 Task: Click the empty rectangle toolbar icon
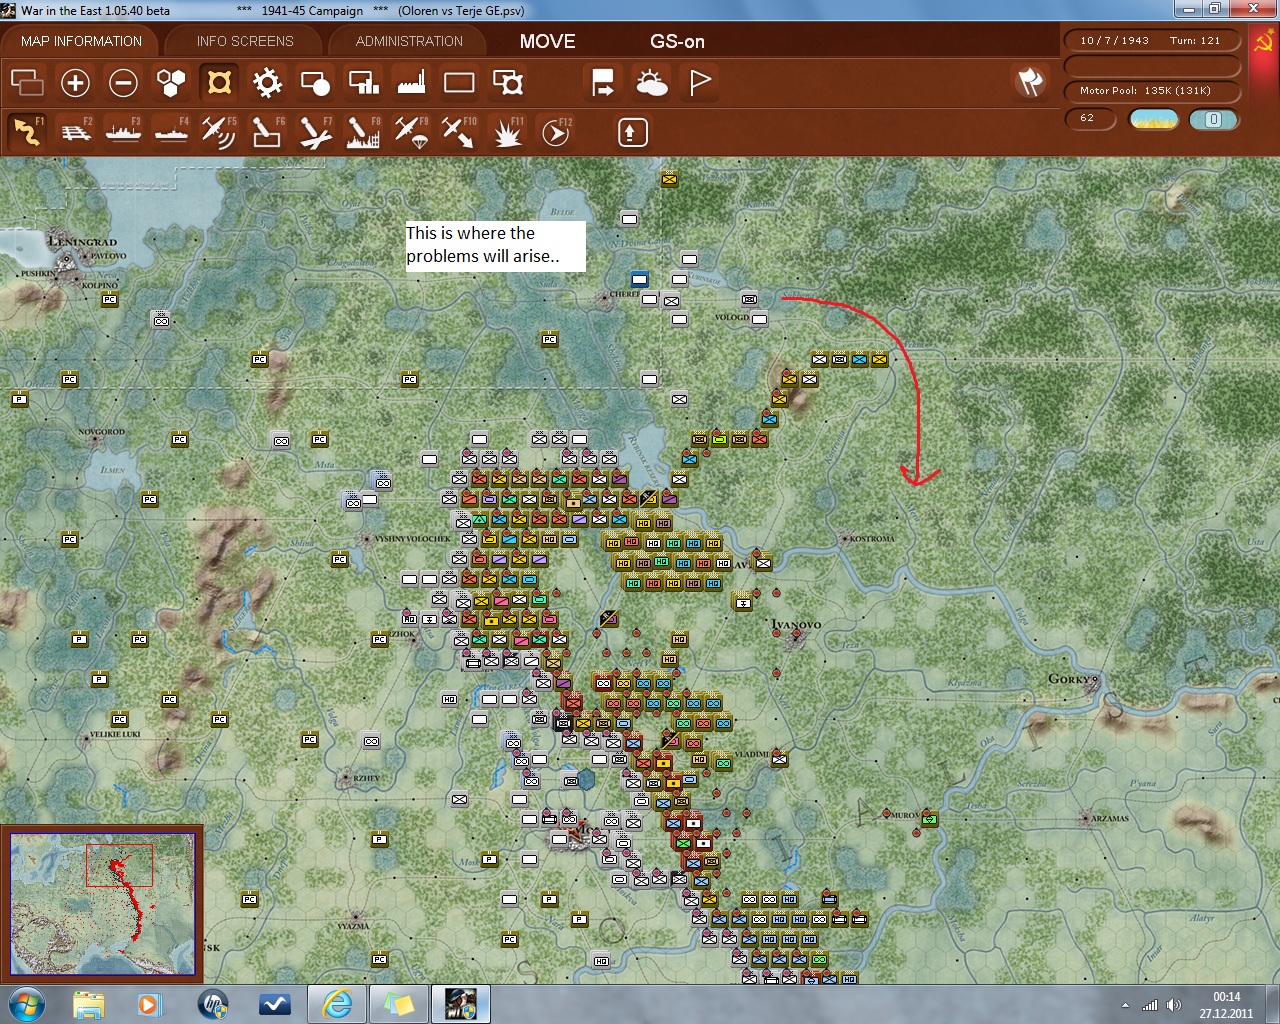[x=459, y=83]
